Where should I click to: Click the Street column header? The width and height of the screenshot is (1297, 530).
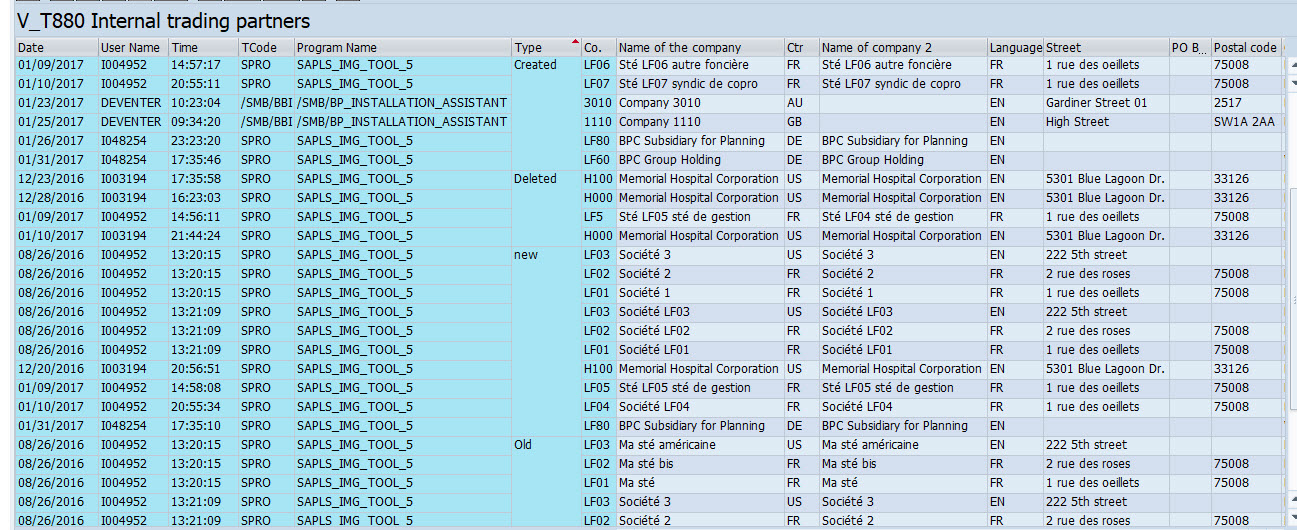pos(1106,47)
